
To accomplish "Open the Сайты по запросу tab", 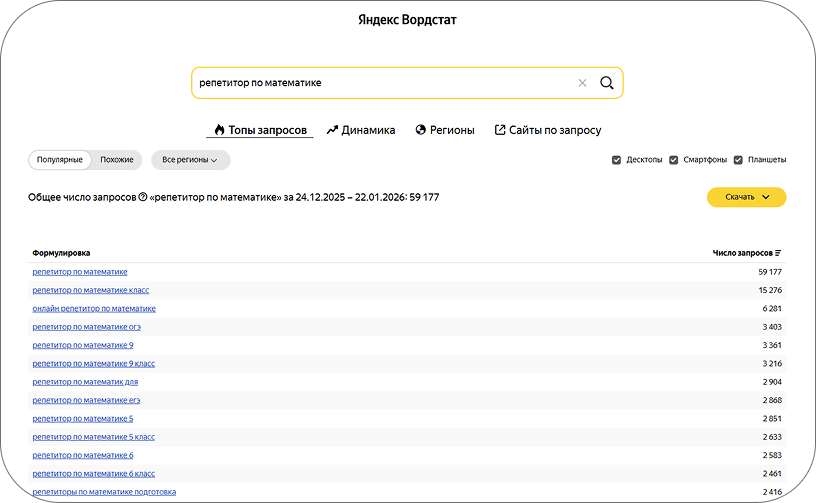I will (x=547, y=130).
